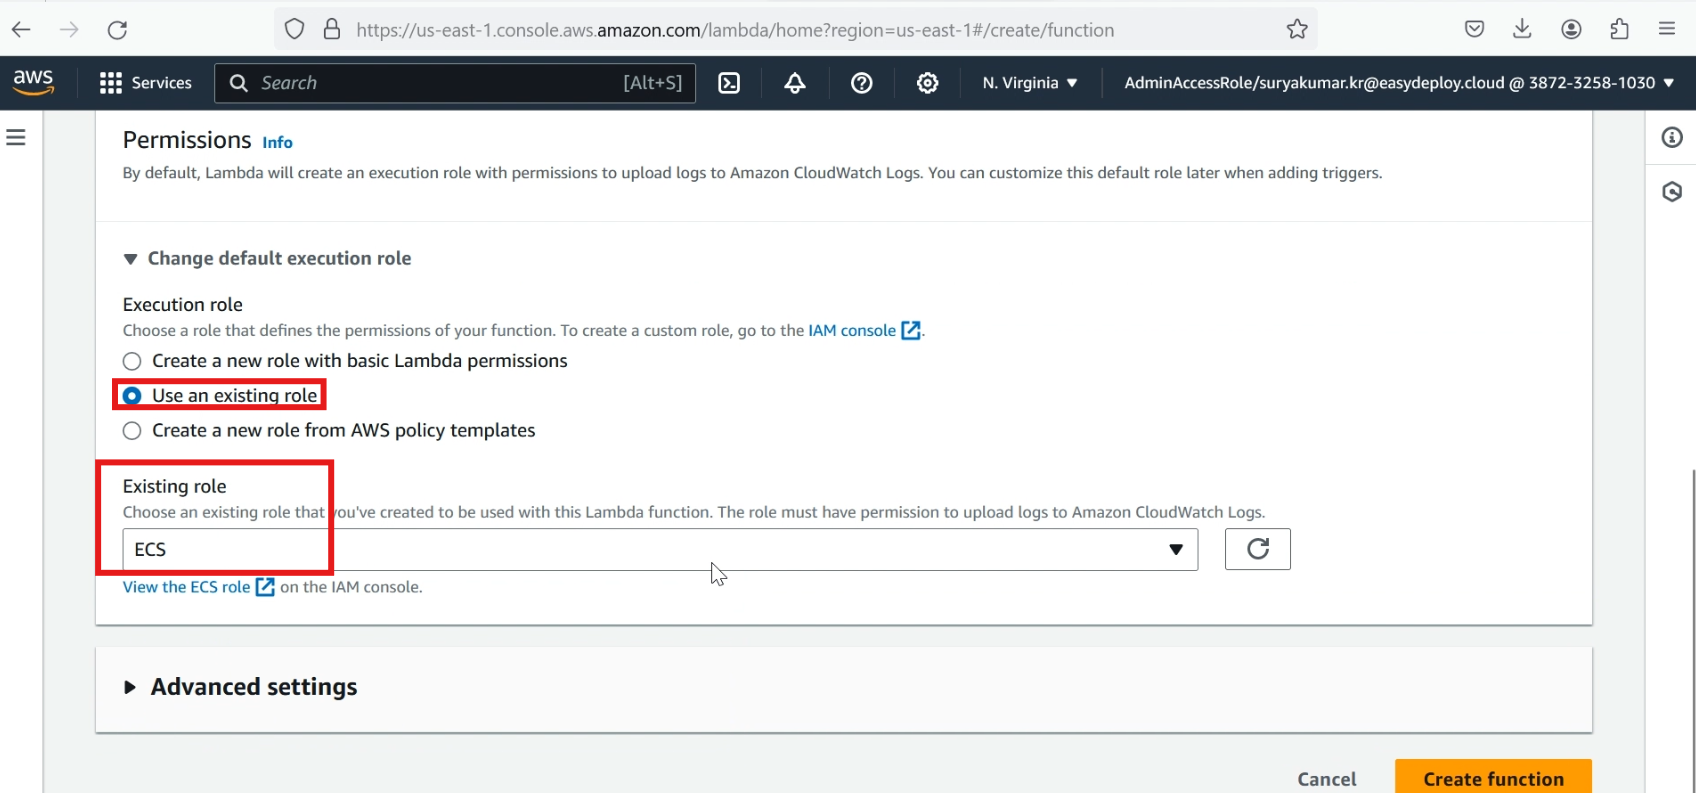
Task: Open the browser extensions puzzle icon
Action: tap(1619, 29)
